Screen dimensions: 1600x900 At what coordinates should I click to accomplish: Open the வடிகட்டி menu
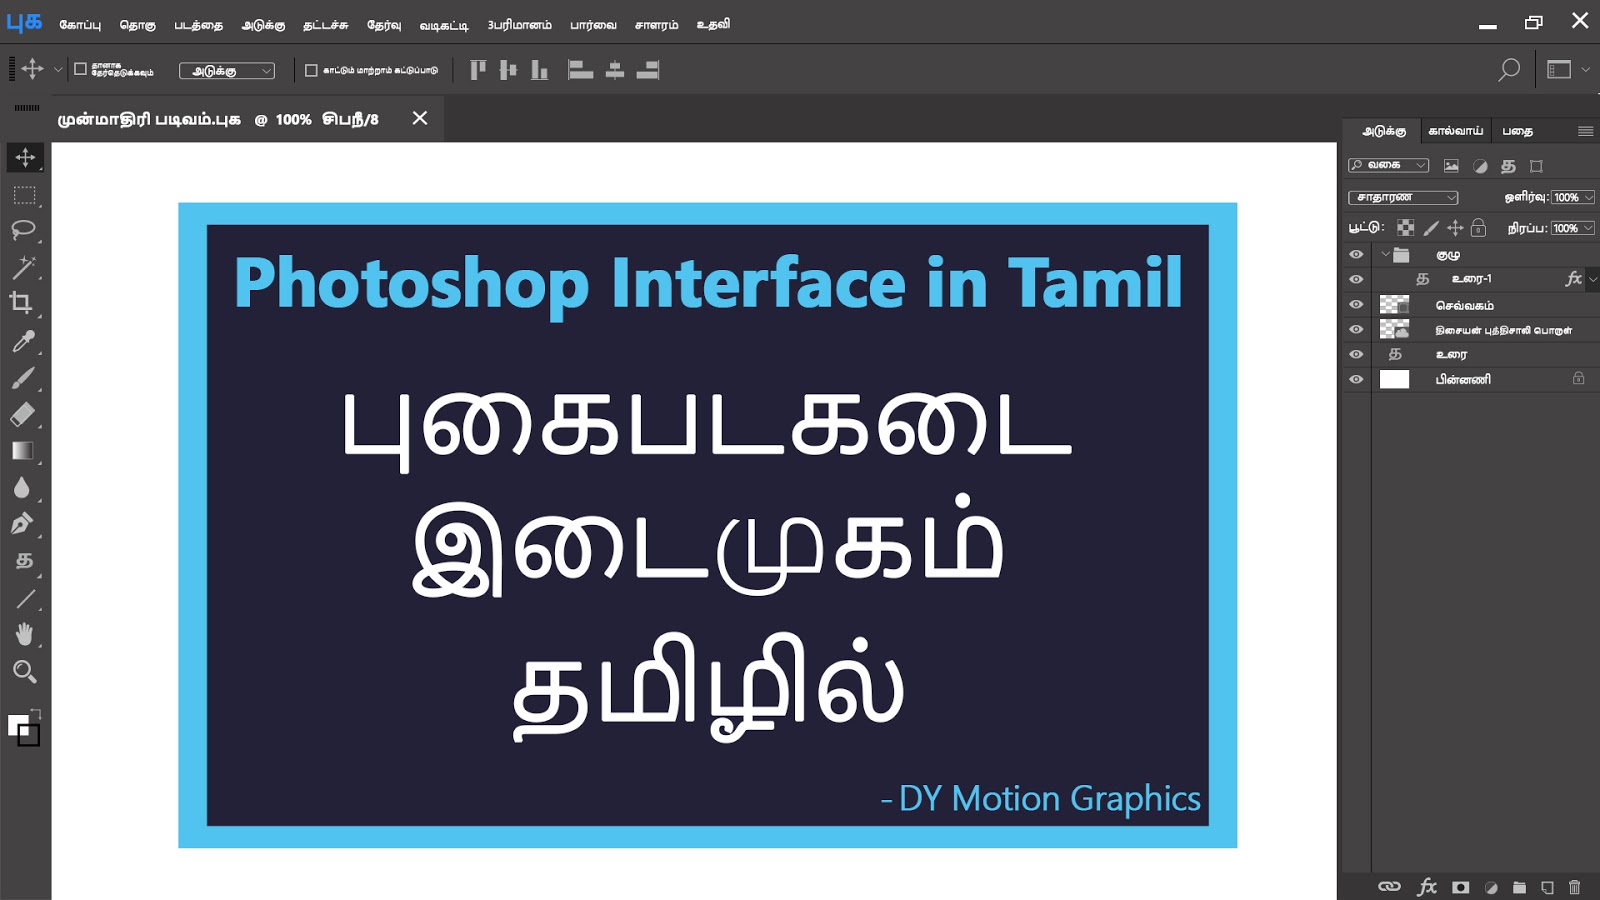(444, 24)
